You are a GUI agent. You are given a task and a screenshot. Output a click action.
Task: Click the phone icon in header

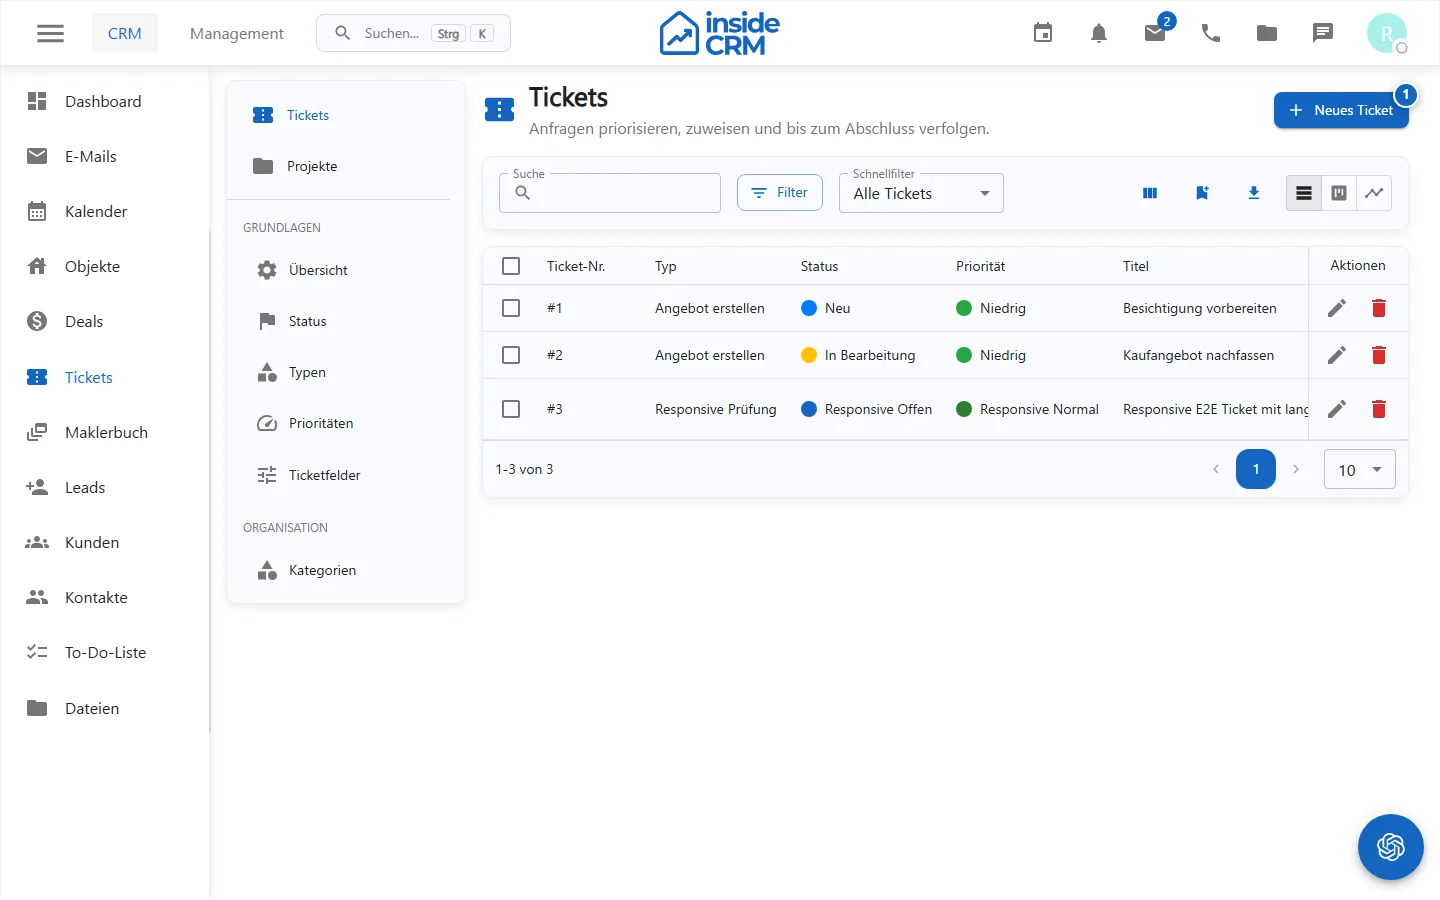coord(1211,33)
